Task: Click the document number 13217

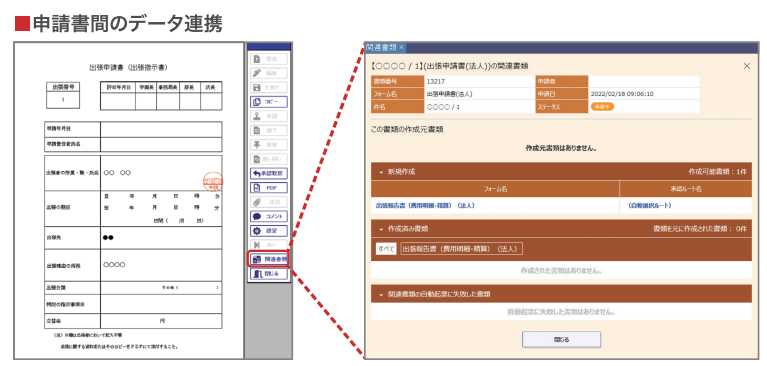Action: (x=436, y=82)
